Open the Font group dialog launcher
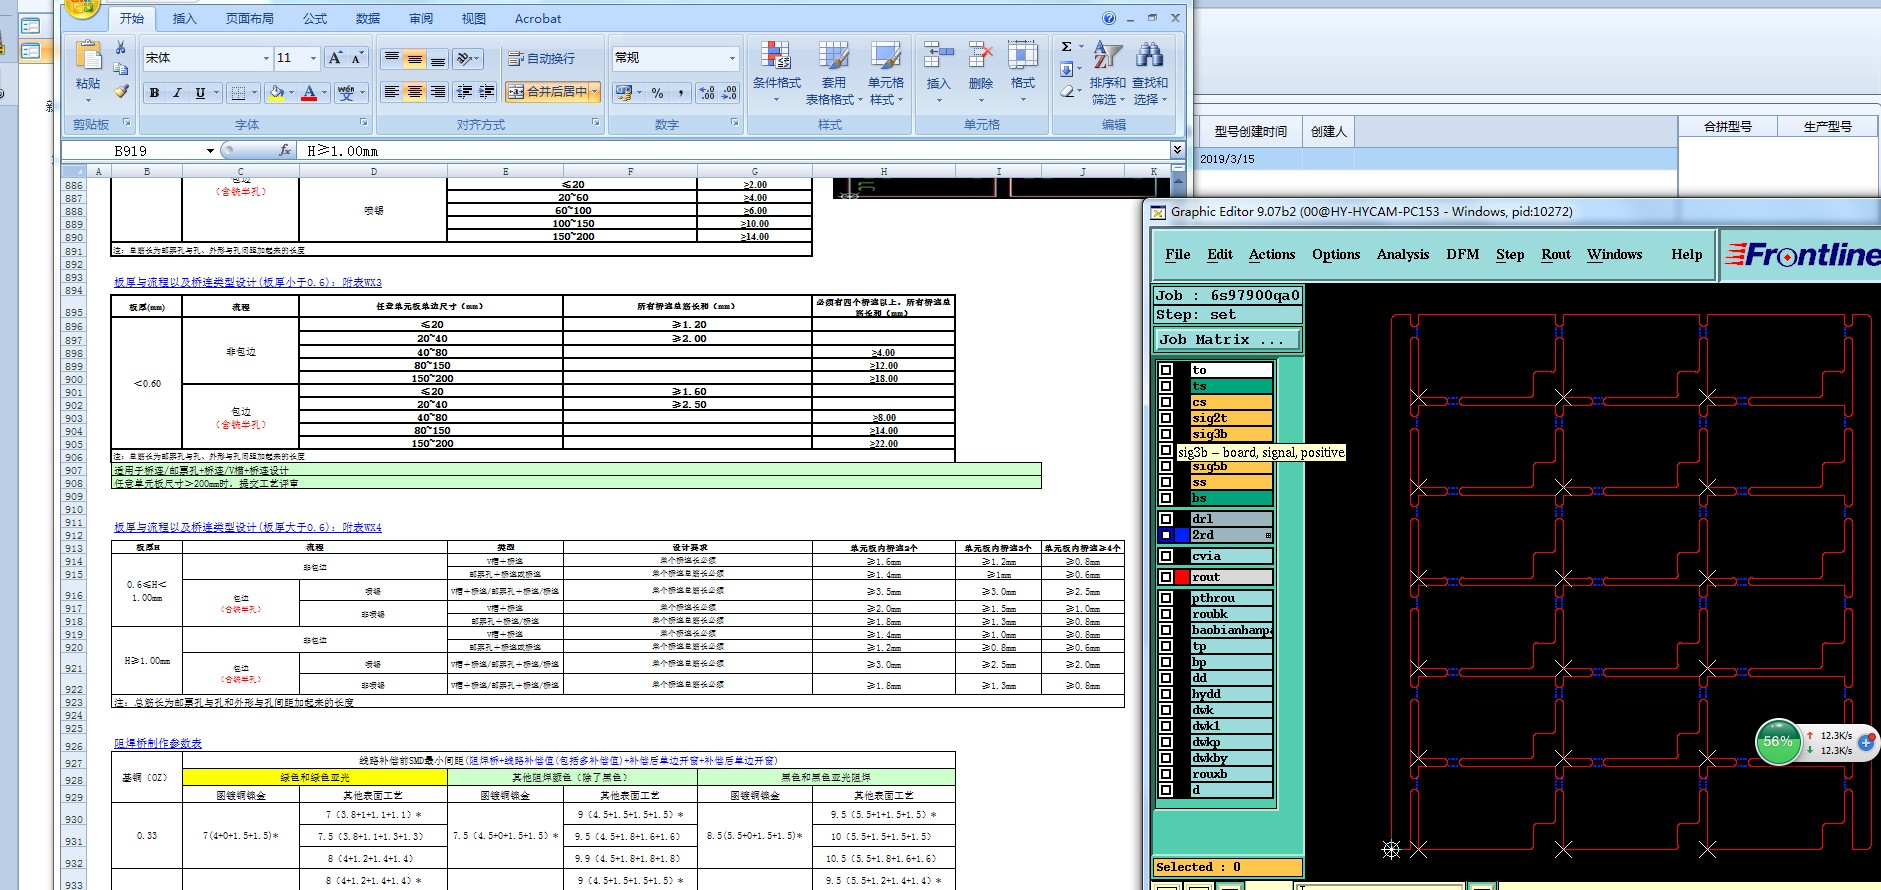 coord(363,123)
